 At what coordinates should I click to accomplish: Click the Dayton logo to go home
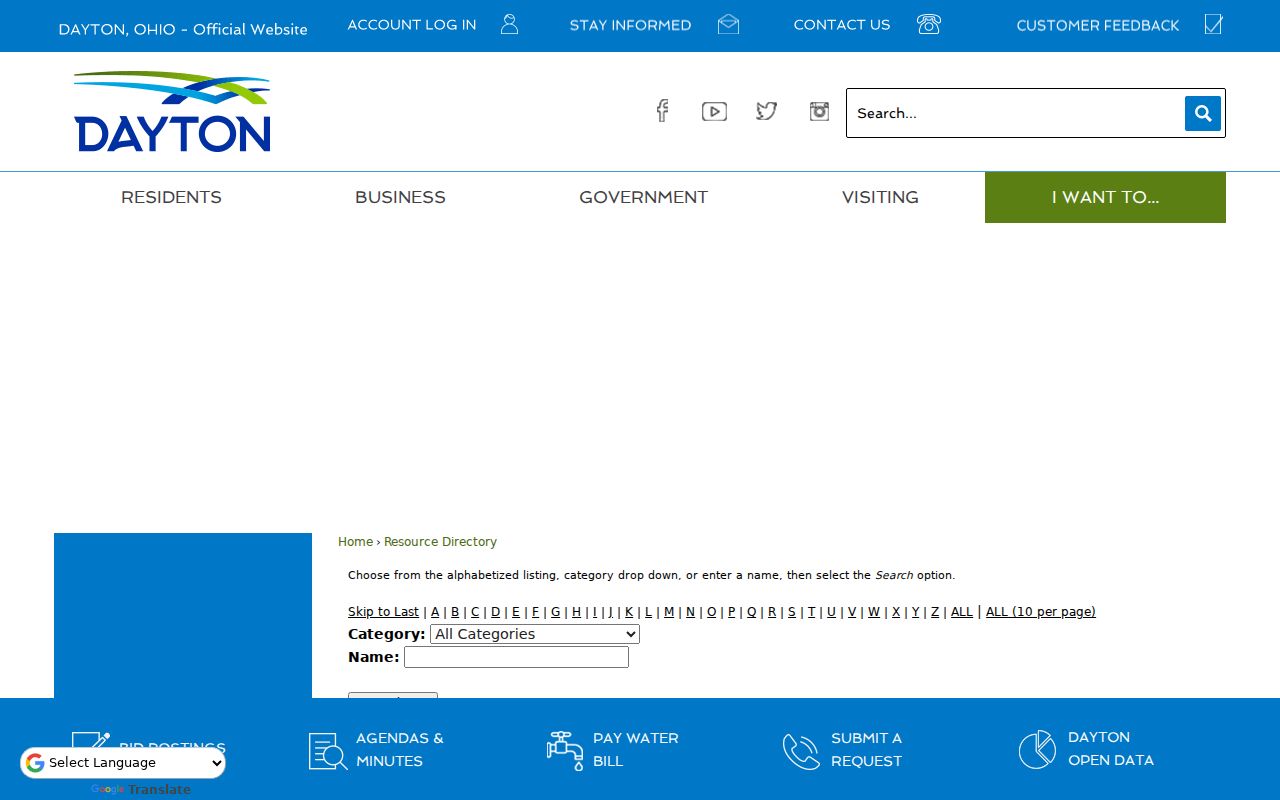point(172,111)
